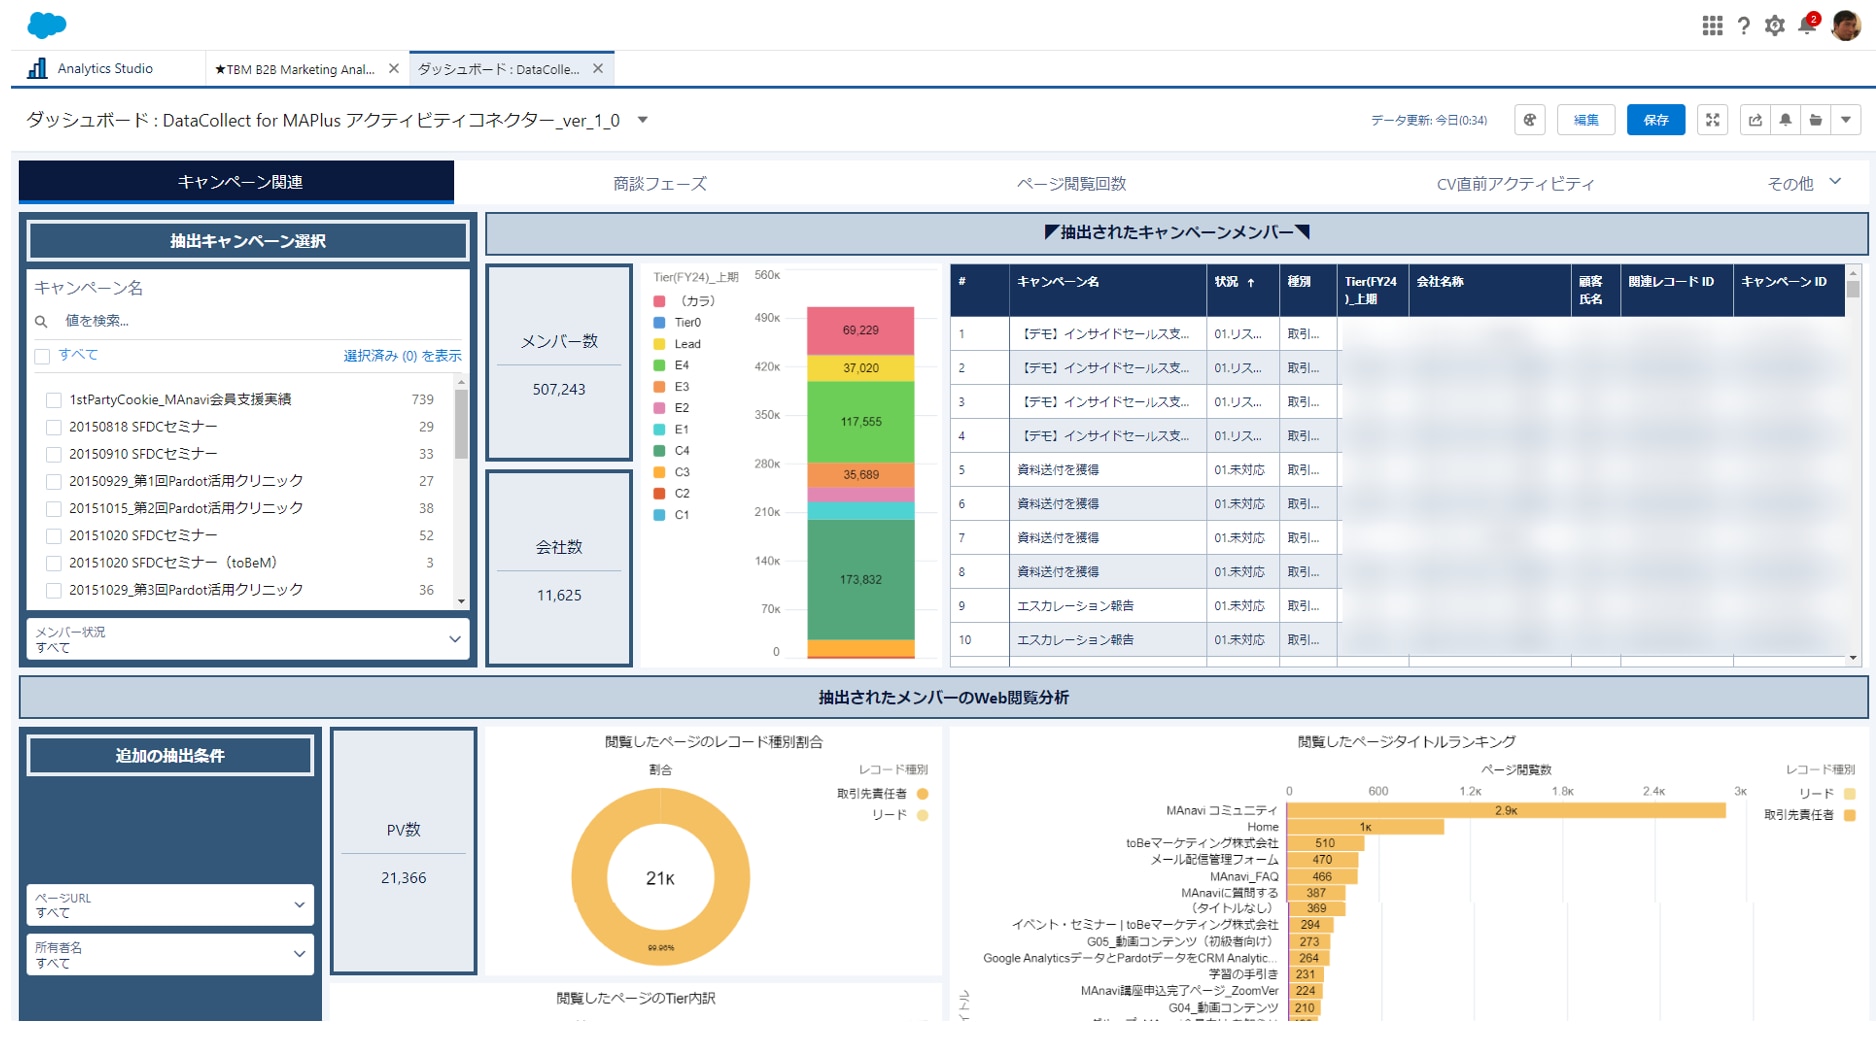
Task: Open the setup gear icon
Action: pos(1774,26)
